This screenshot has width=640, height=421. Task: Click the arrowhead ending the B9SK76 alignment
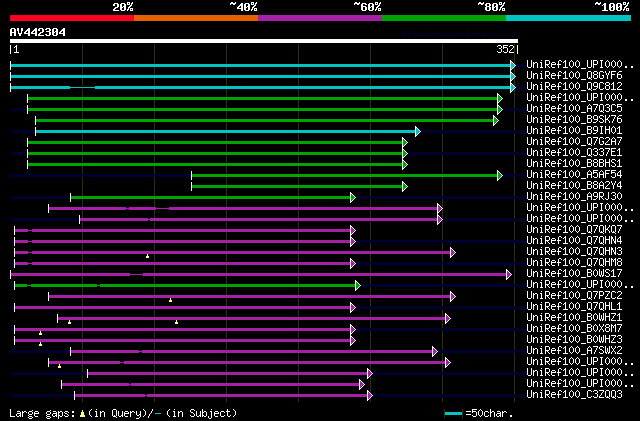point(496,120)
